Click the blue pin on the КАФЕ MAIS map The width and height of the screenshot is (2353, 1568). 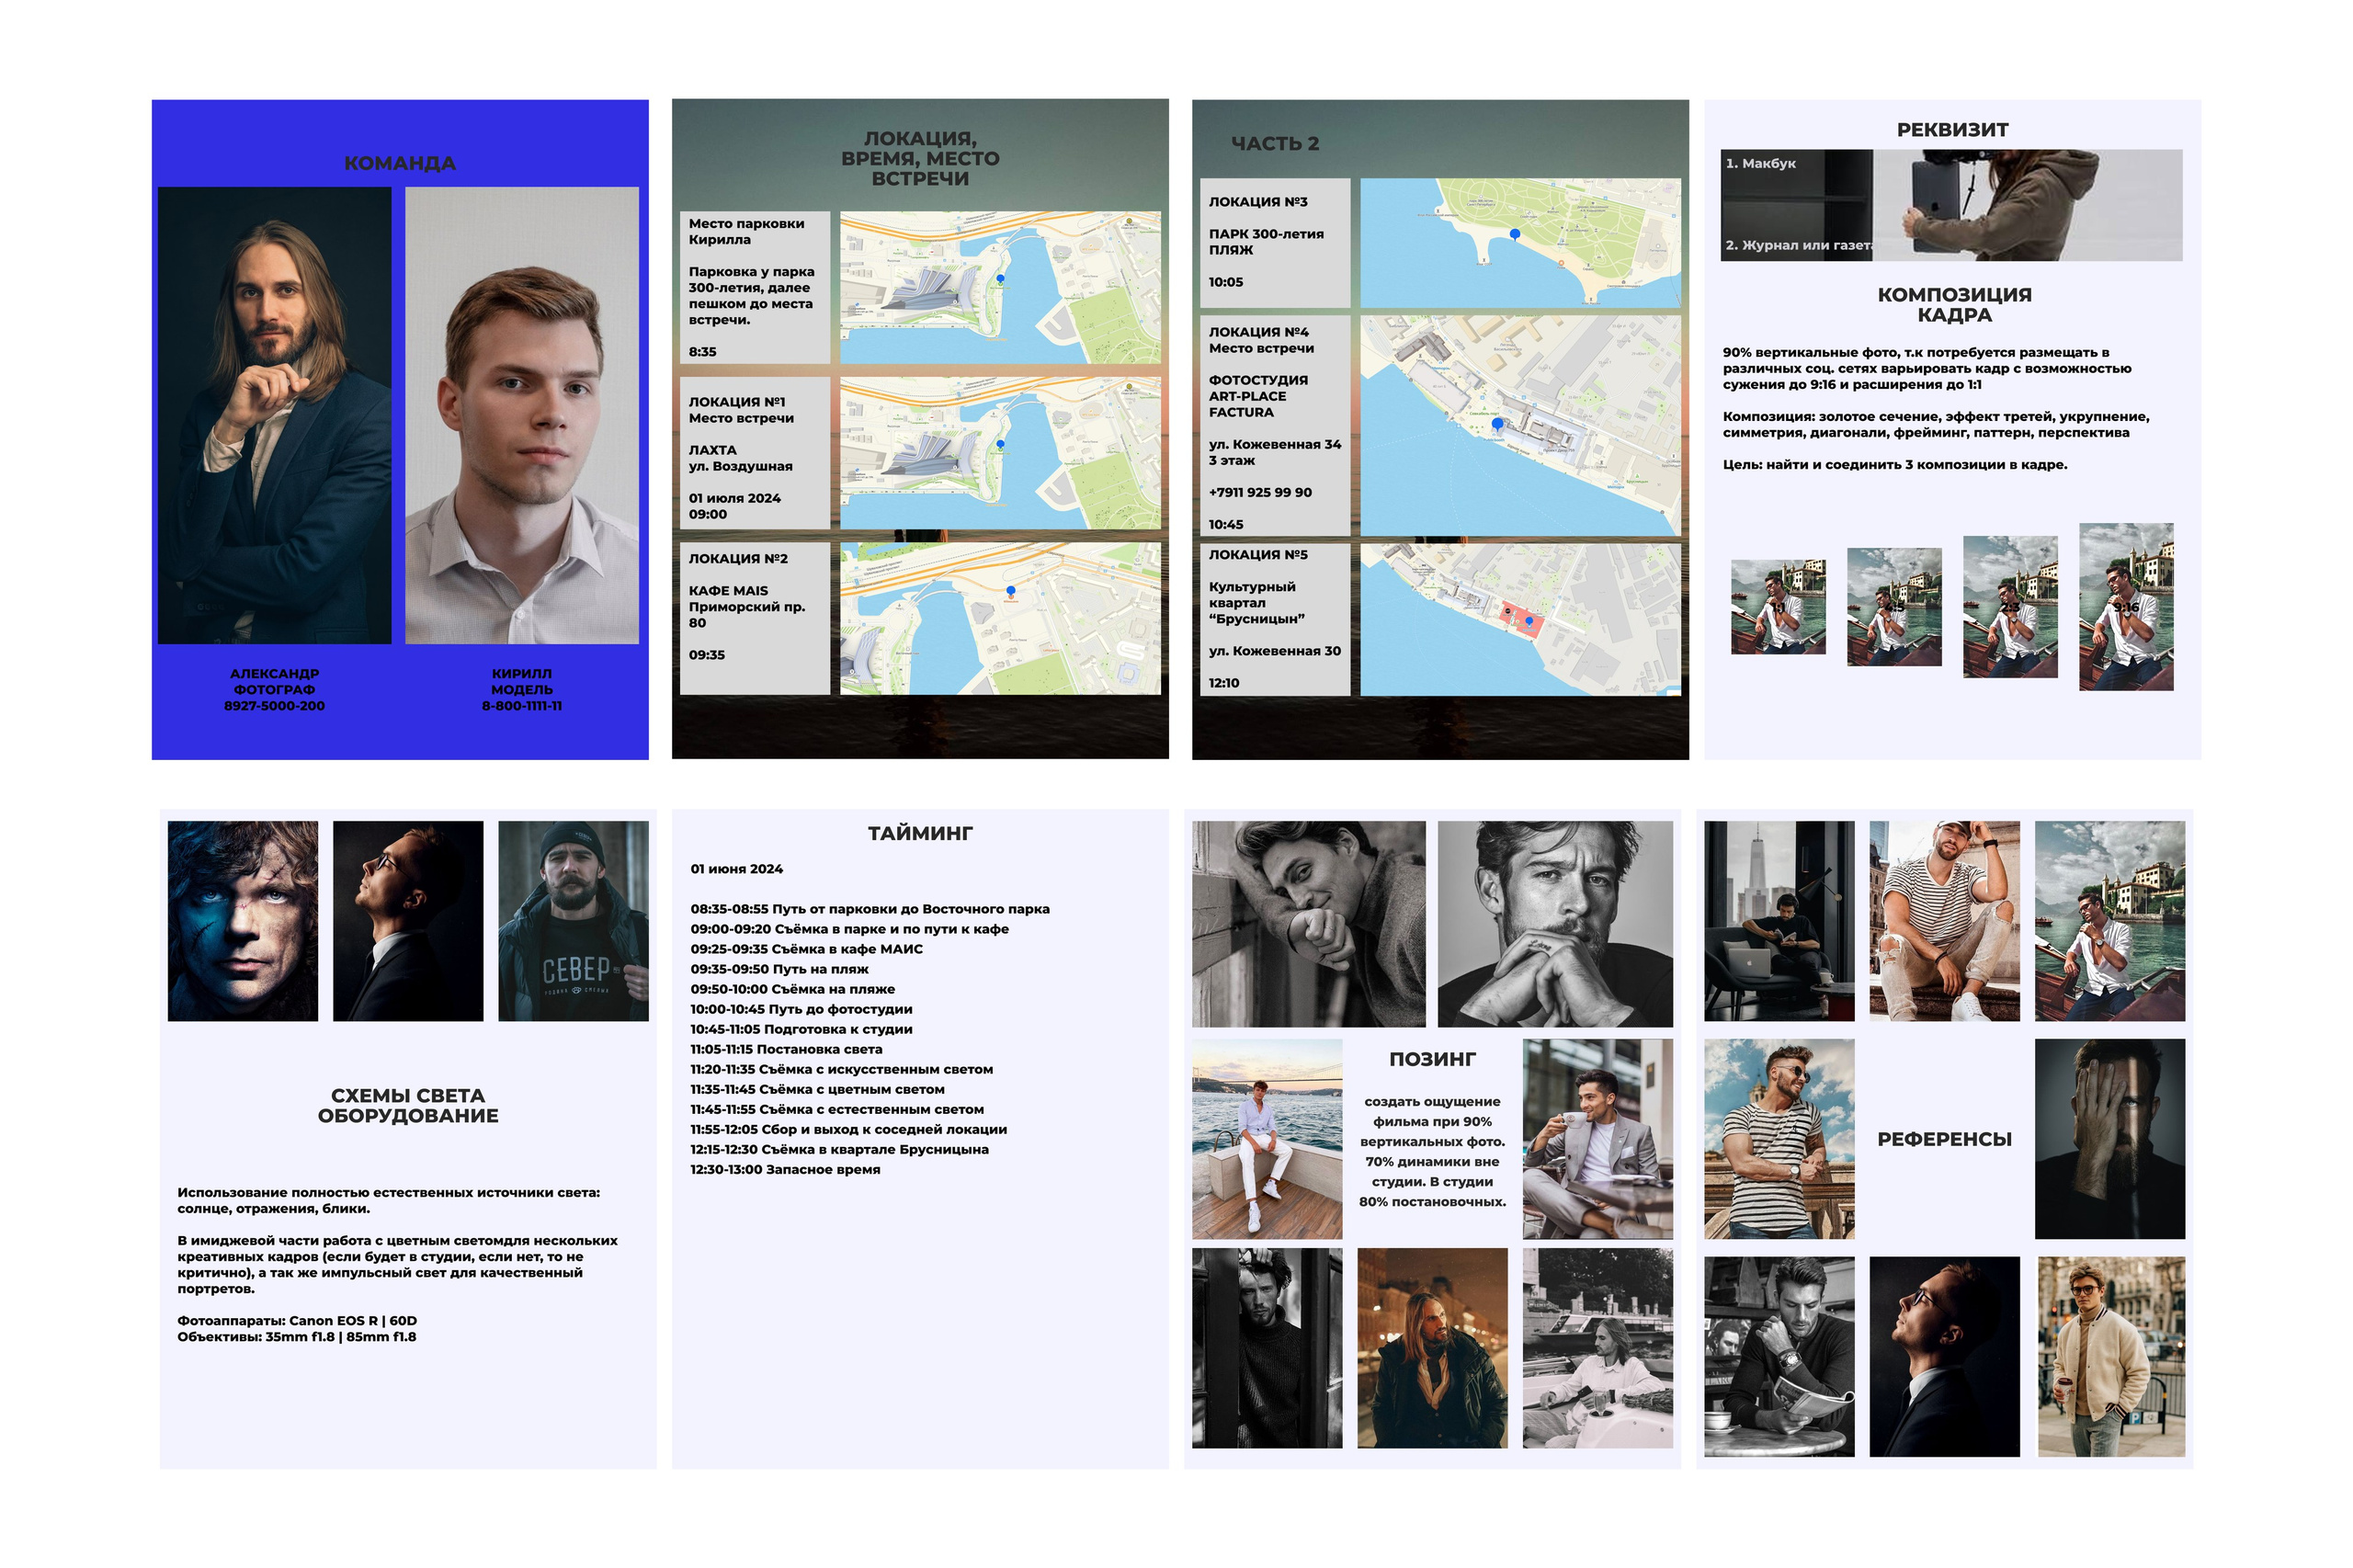[1009, 590]
